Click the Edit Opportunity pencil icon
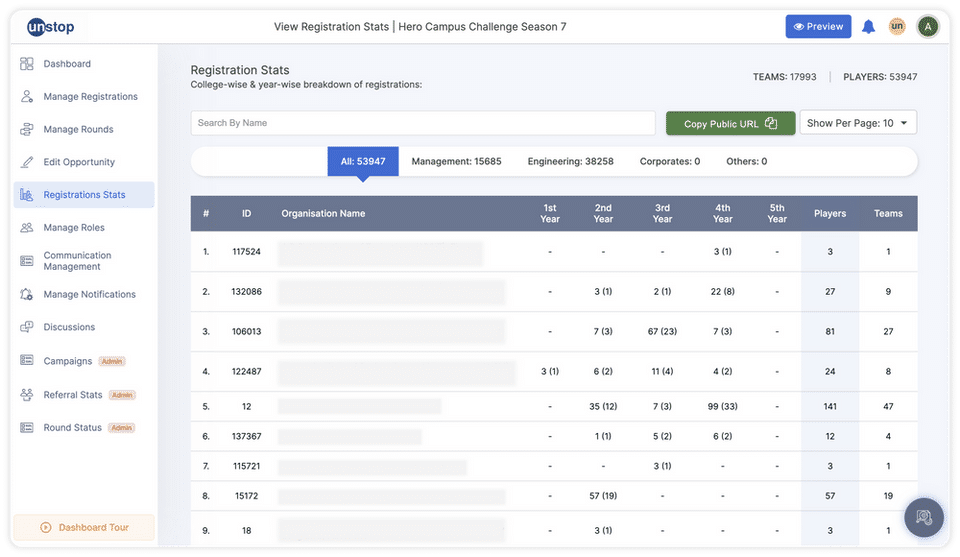The image size is (960, 557). [x=27, y=162]
